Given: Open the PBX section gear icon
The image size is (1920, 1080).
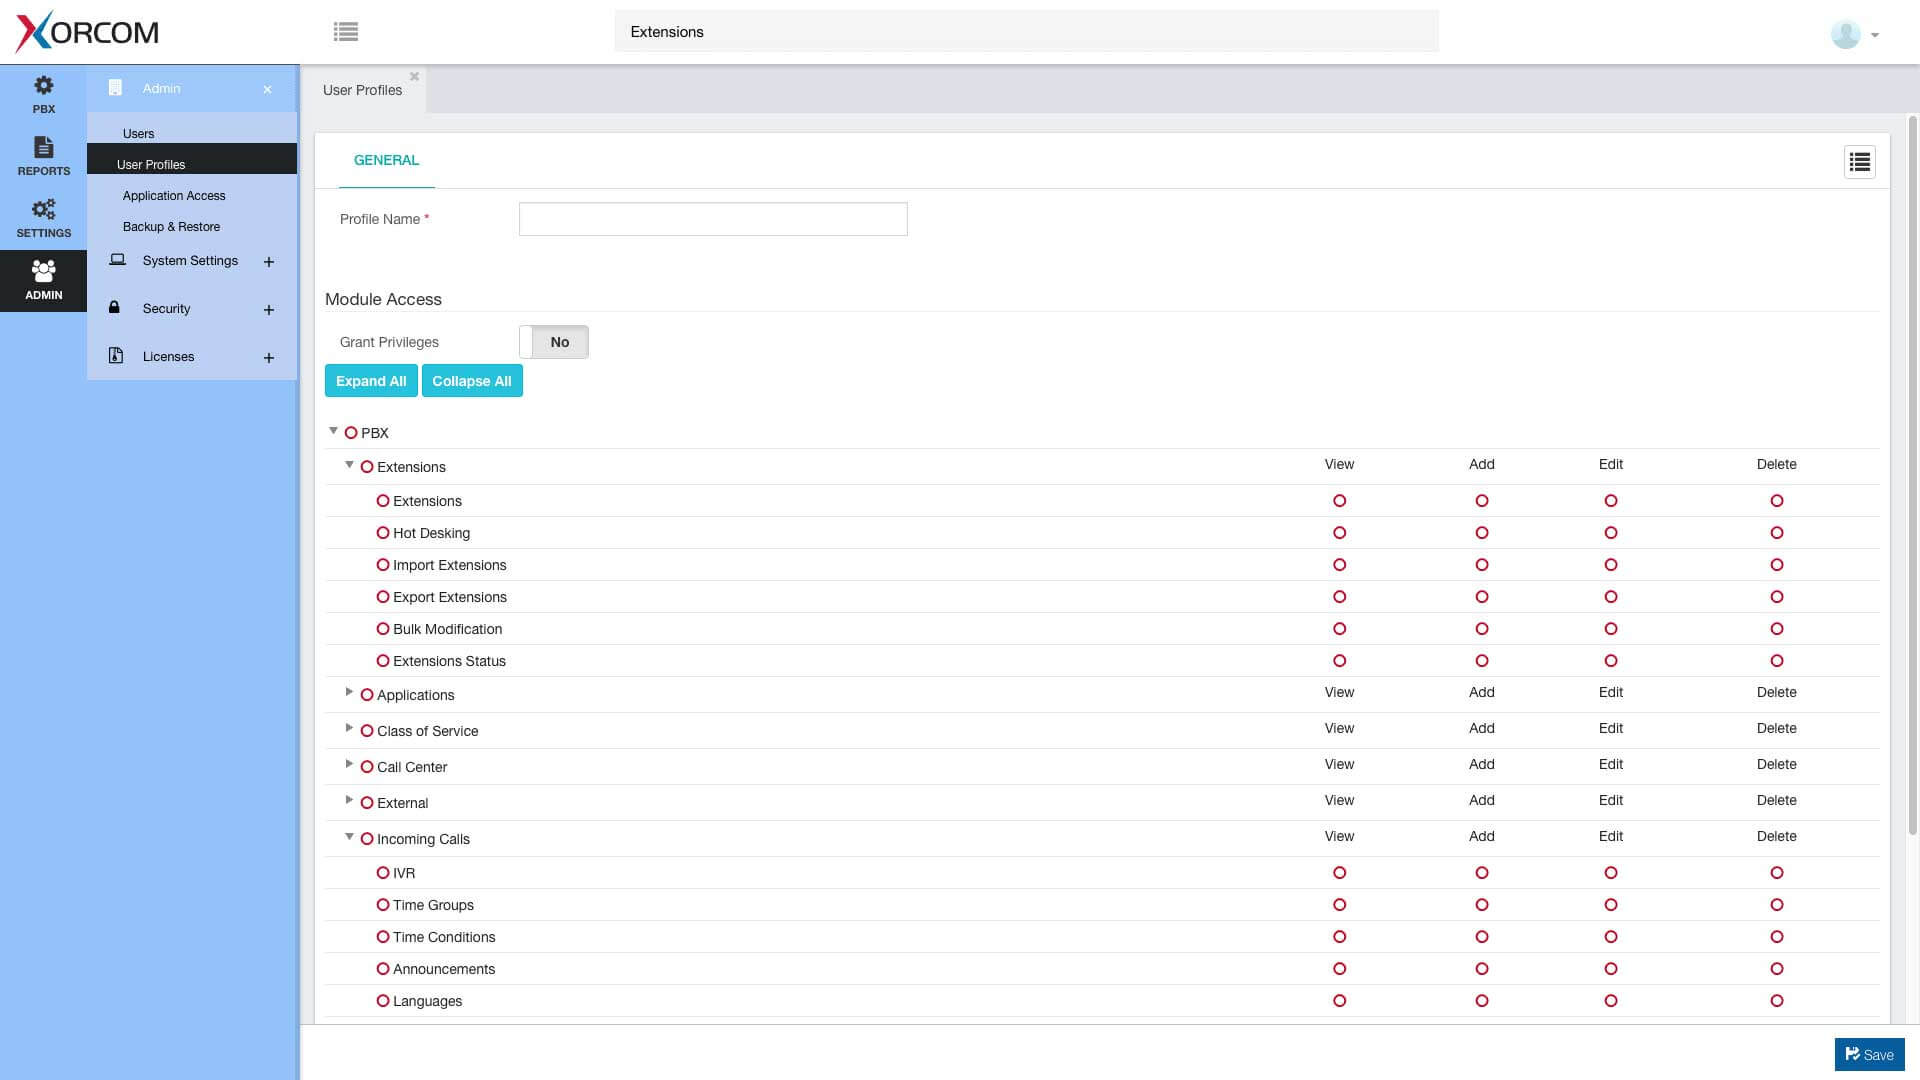Looking at the screenshot, I should (x=44, y=86).
